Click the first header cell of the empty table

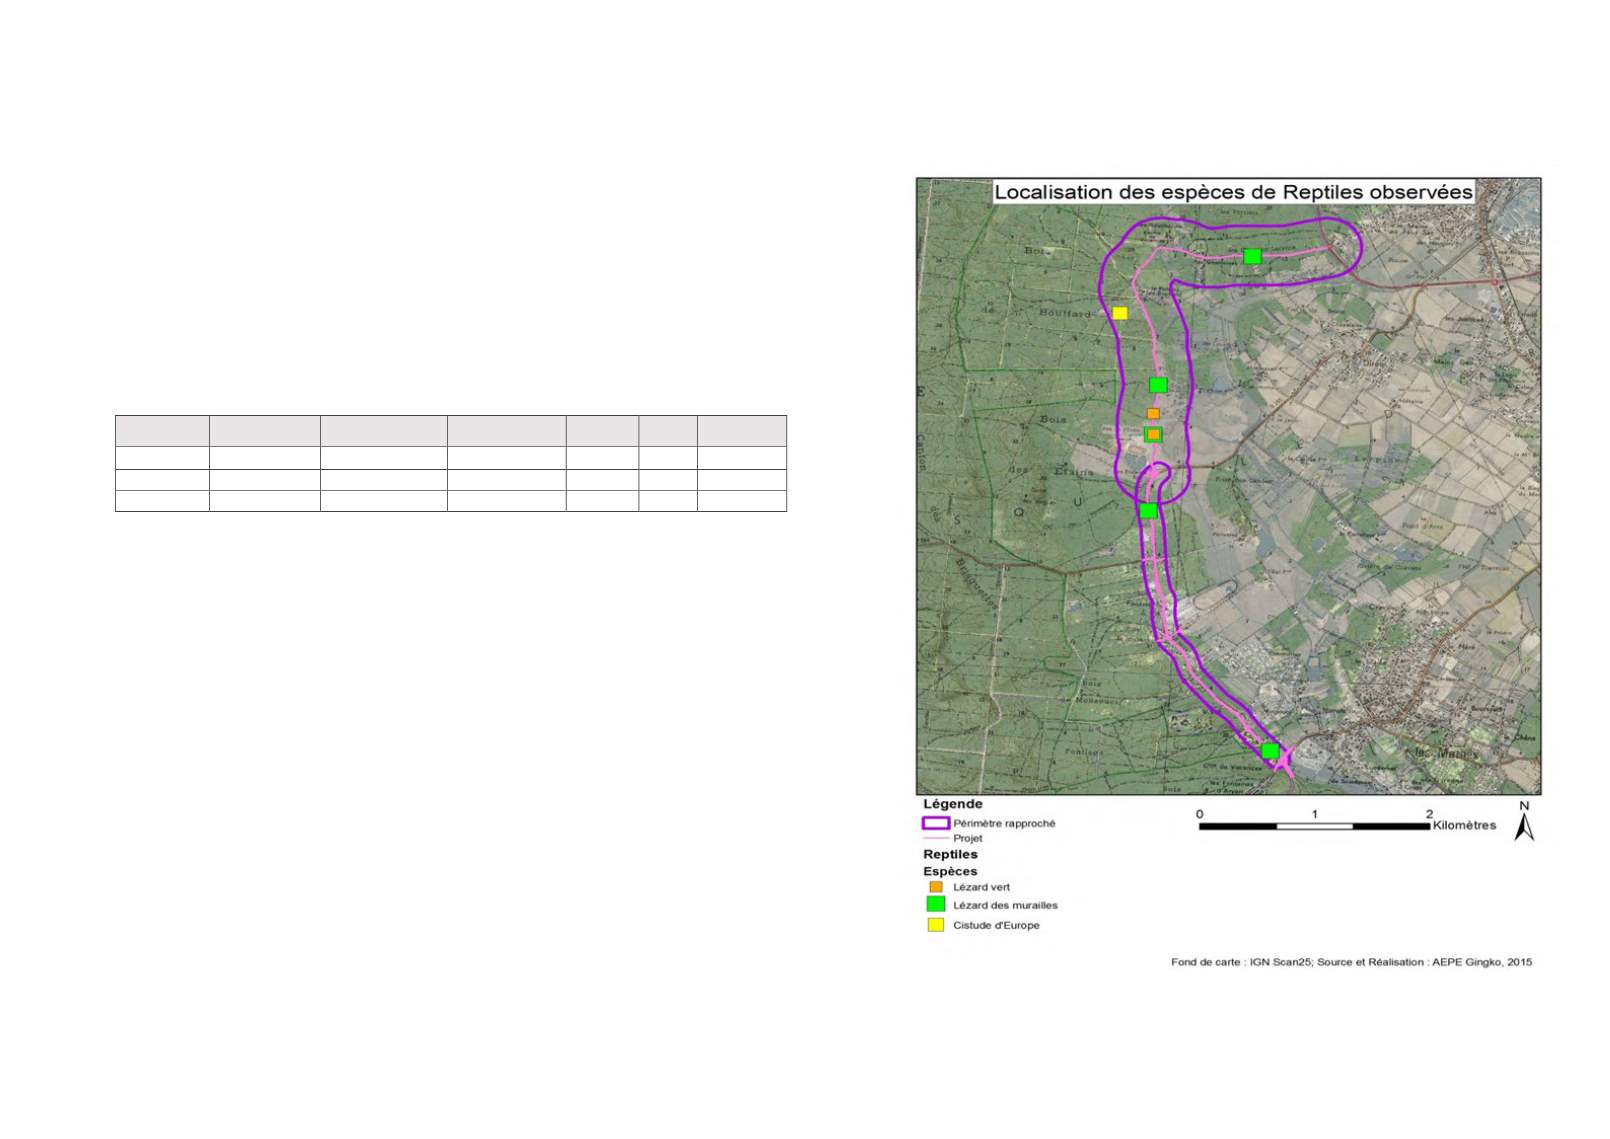162,431
